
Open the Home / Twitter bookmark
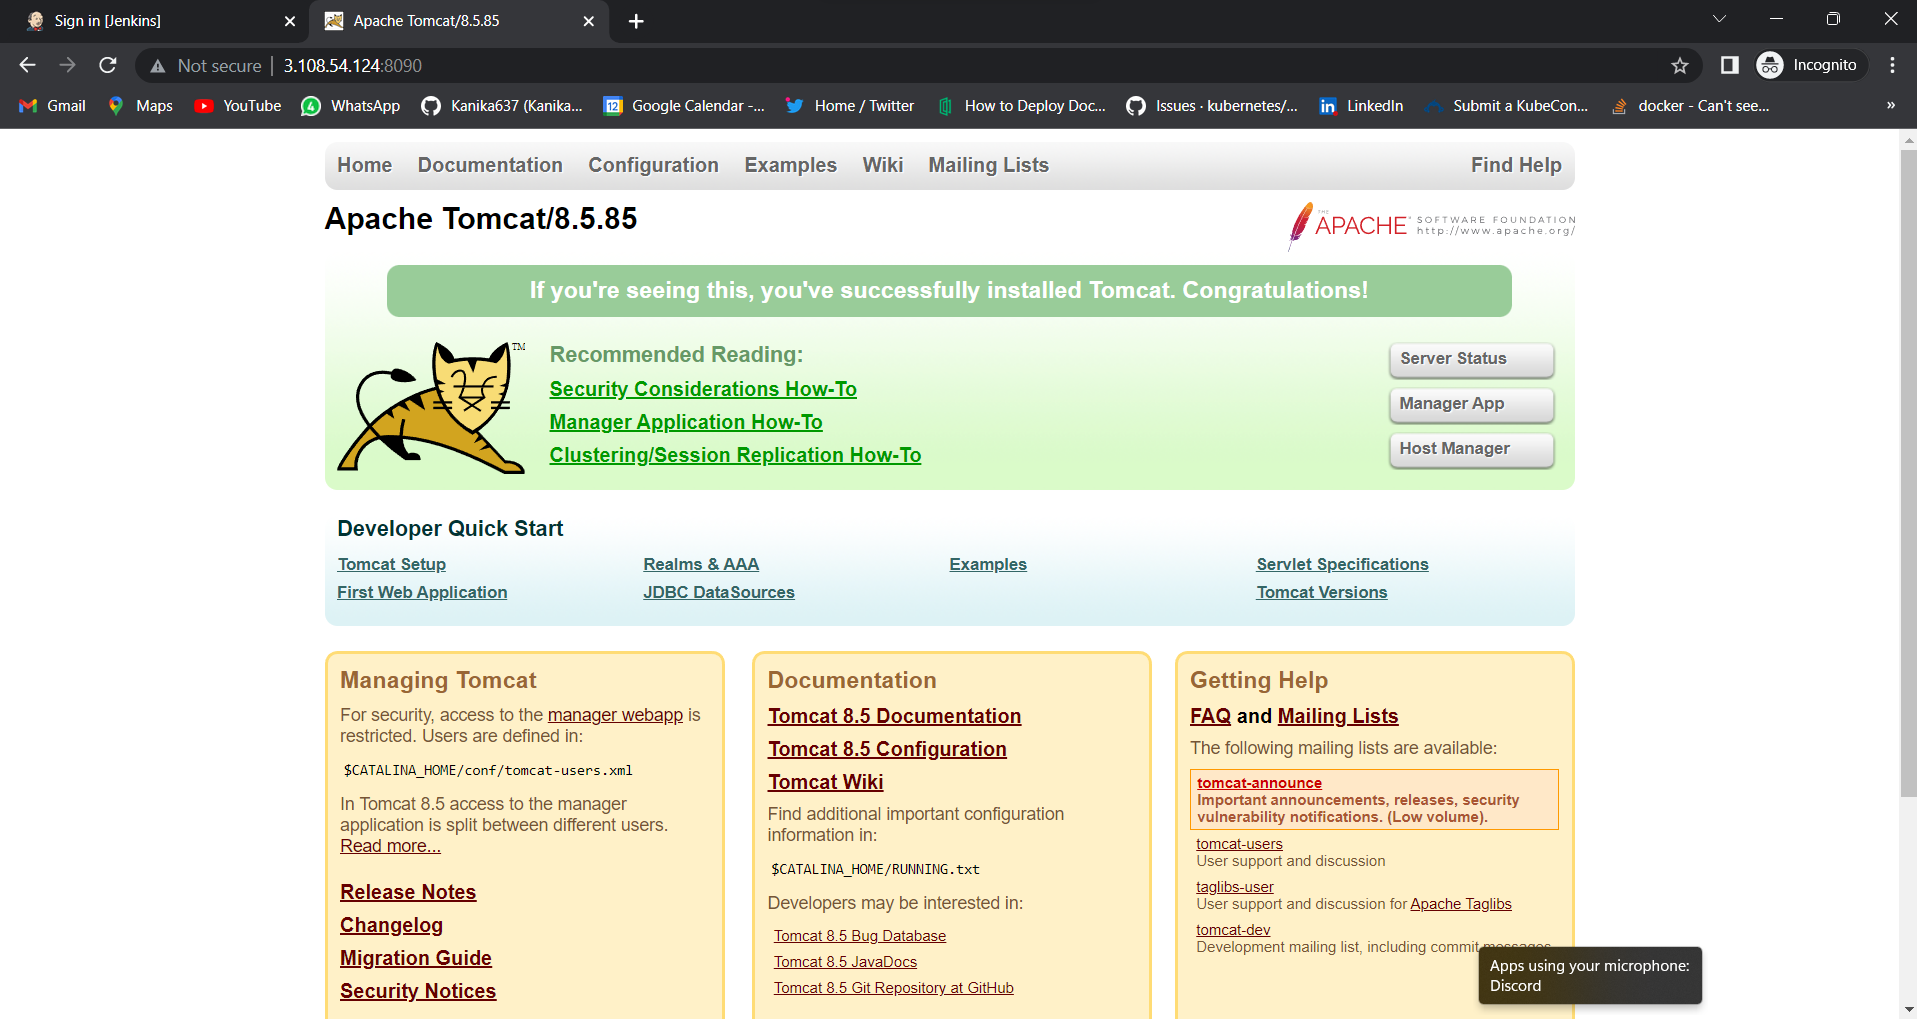(x=850, y=106)
